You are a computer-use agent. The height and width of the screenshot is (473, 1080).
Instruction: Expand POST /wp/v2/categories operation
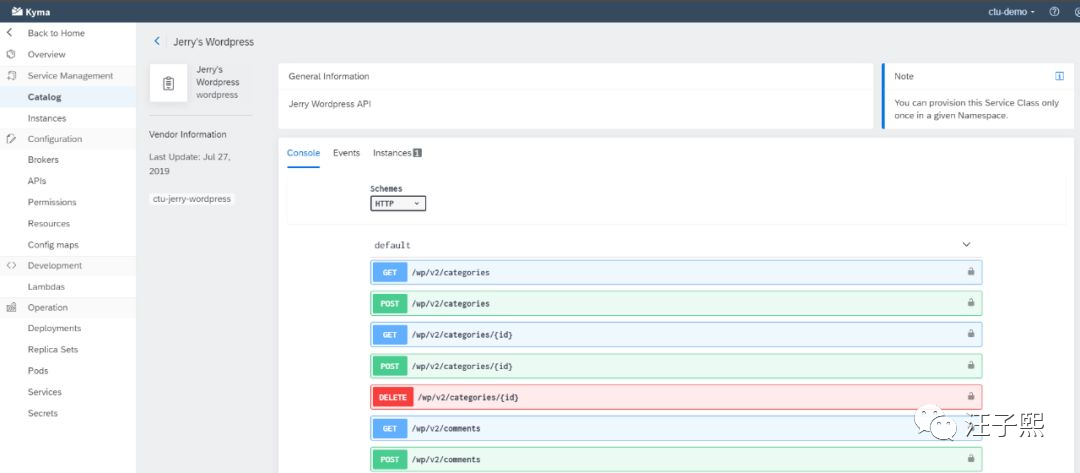pyautogui.click(x=676, y=303)
